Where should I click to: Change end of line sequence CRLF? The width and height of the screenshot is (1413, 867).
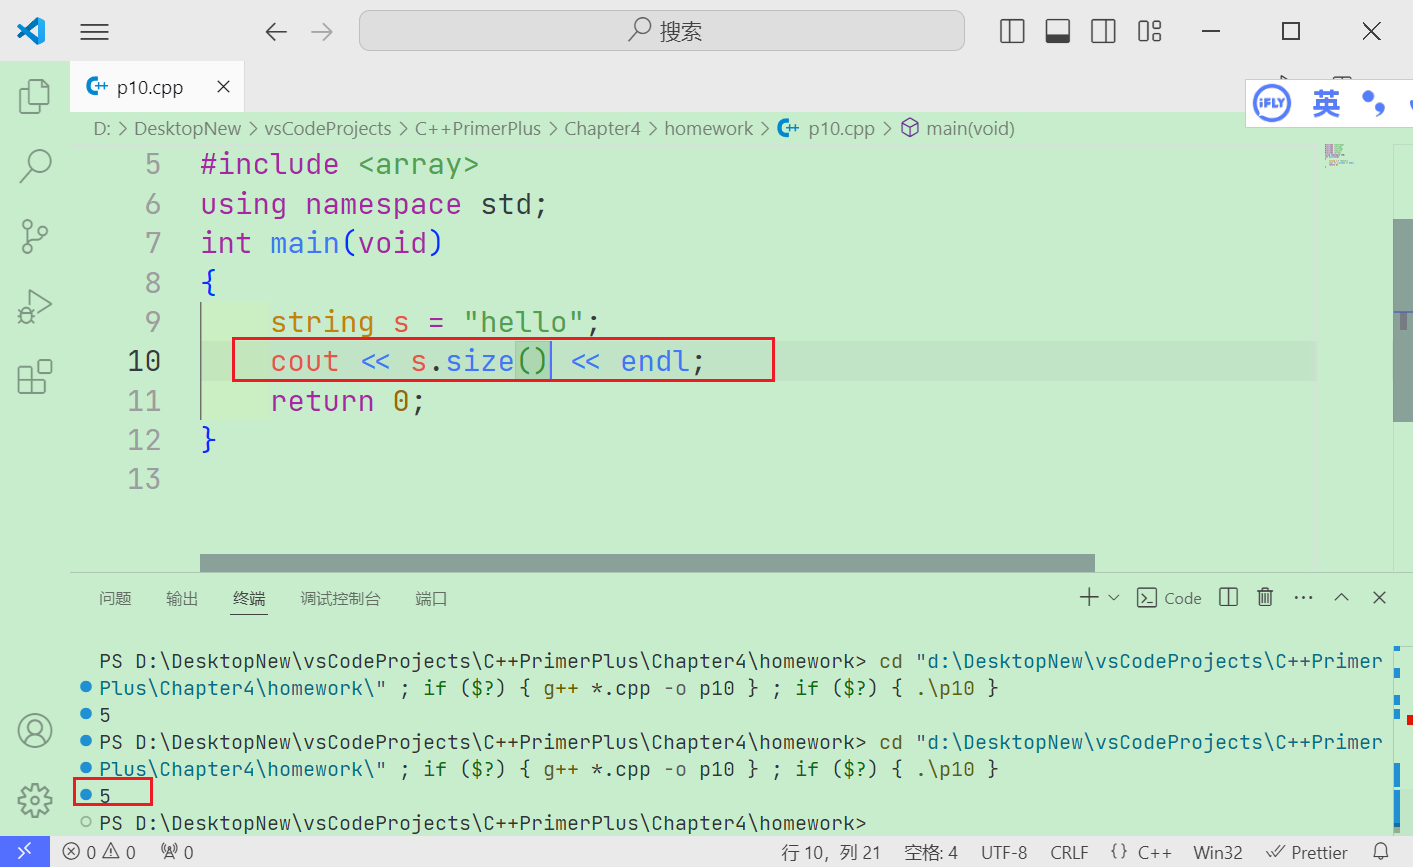pyautogui.click(x=1069, y=853)
